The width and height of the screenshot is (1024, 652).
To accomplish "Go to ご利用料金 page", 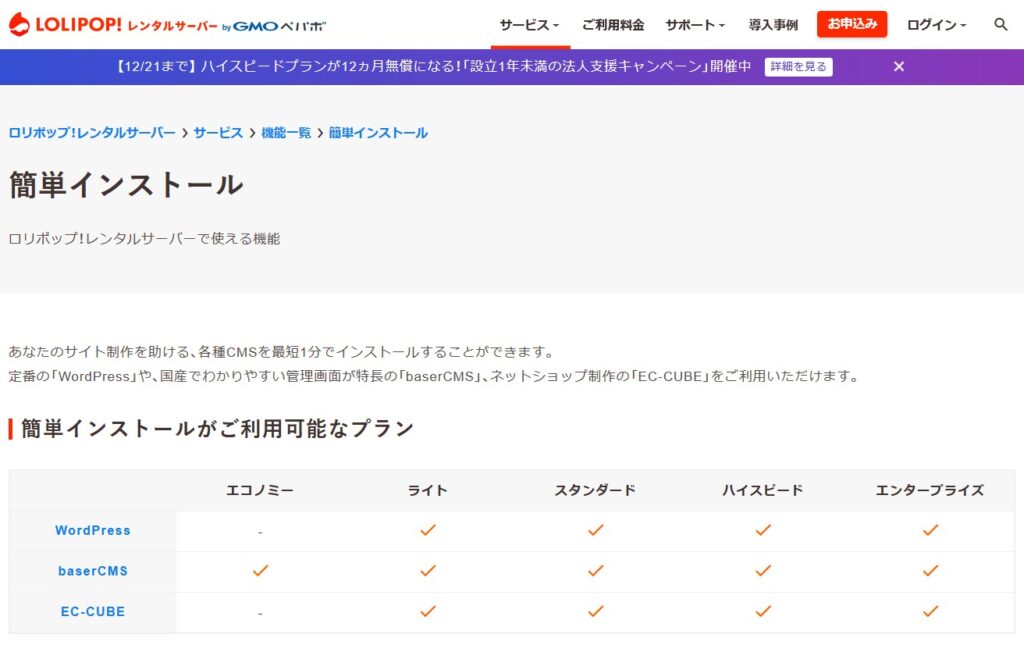I will (613, 25).
